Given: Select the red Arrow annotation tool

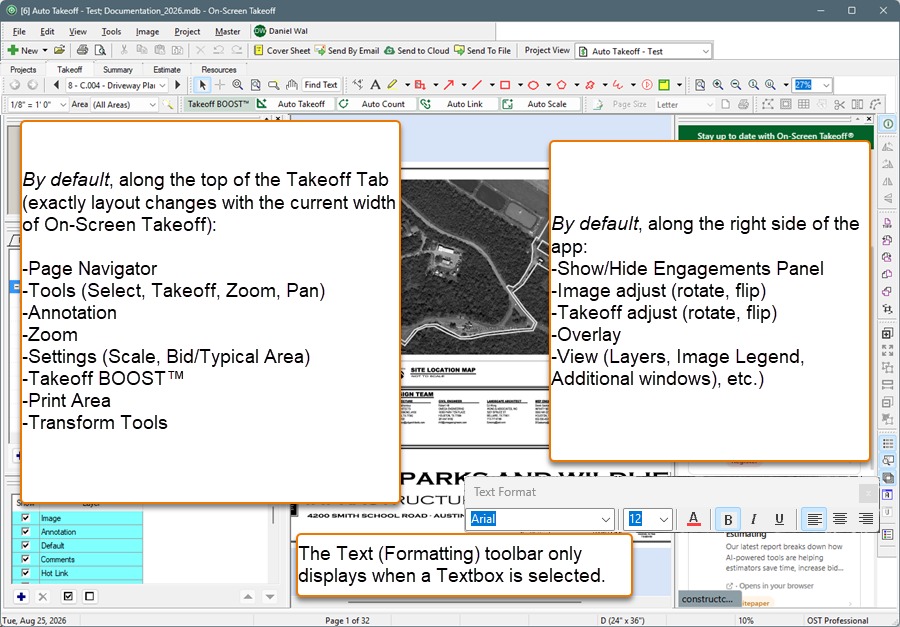Looking at the screenshot, I should 449,85.
